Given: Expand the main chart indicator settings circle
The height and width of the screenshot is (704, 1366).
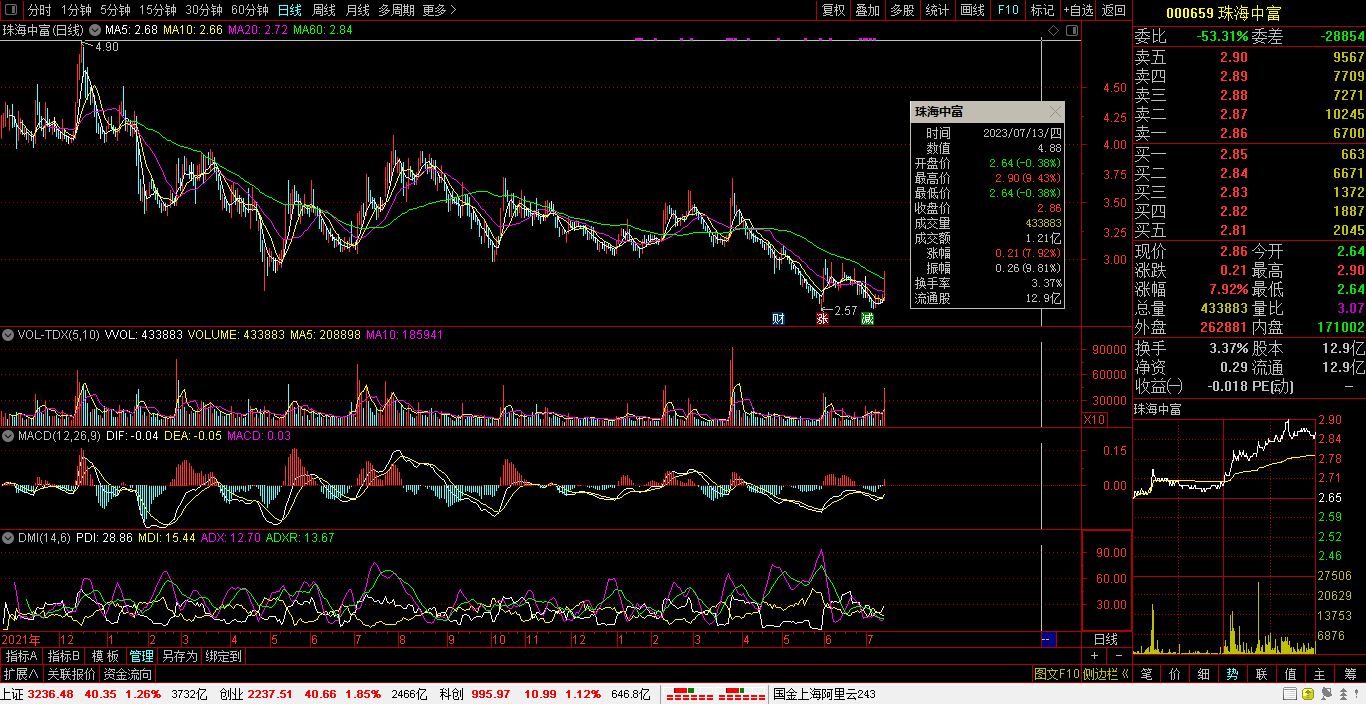Looking at the screenshot, I should (94, 30).
